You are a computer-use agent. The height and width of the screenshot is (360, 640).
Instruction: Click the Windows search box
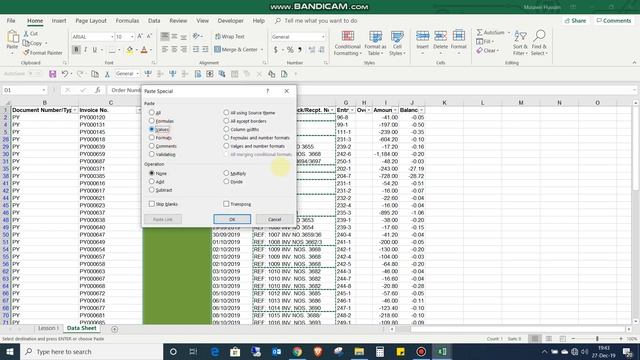(x=91, y=351)
